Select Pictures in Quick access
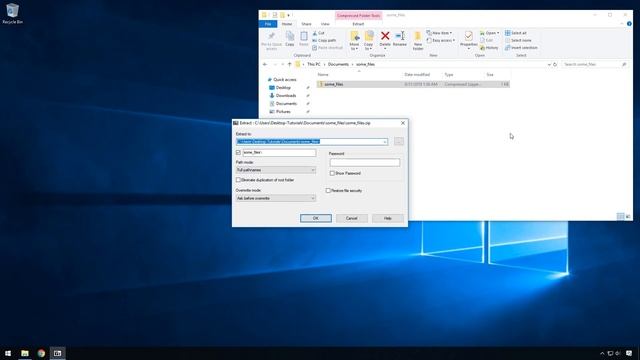 283,111
